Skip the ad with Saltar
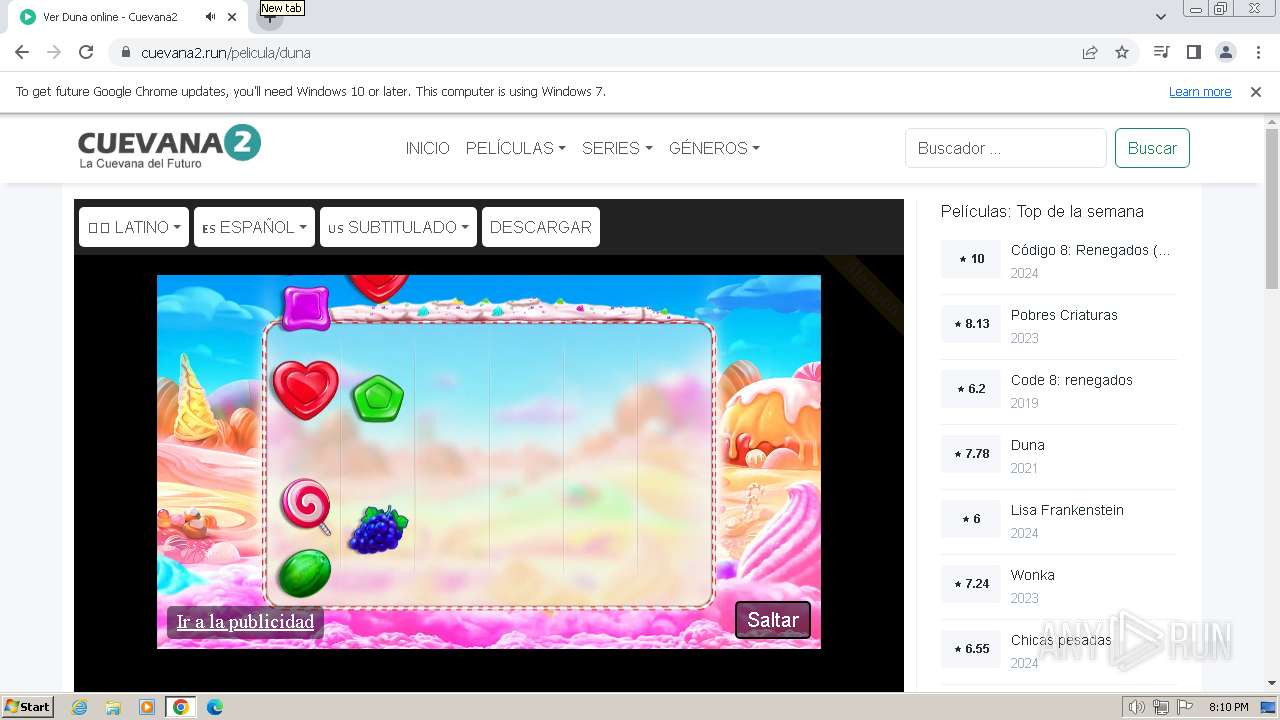Viewport: 1280px width, 720px height. (x=773, y=620)
